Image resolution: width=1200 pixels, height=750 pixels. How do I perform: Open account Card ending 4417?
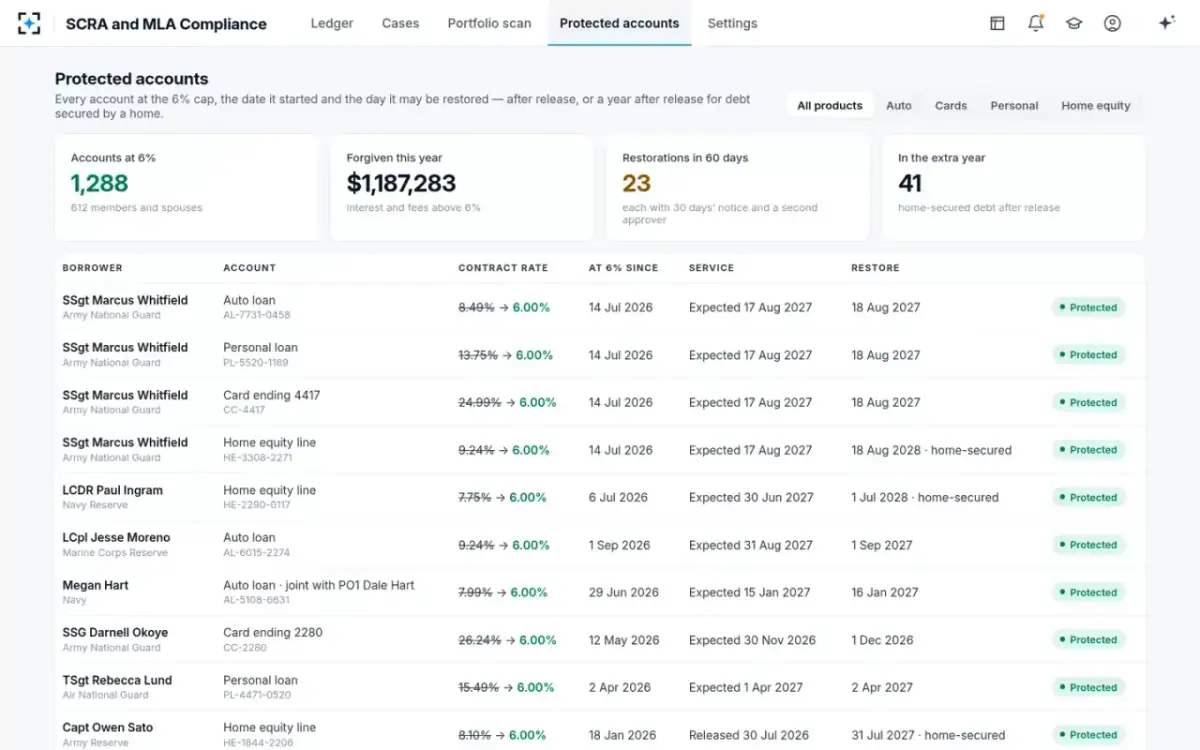point(272,395)
